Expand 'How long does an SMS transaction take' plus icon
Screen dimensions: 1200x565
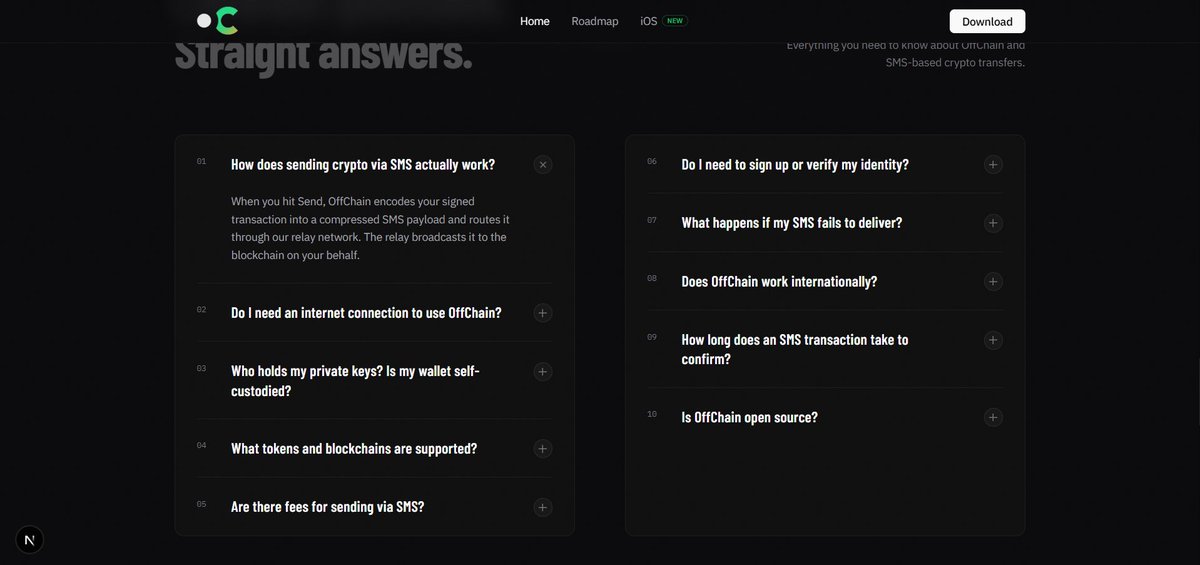click(993, 340)
